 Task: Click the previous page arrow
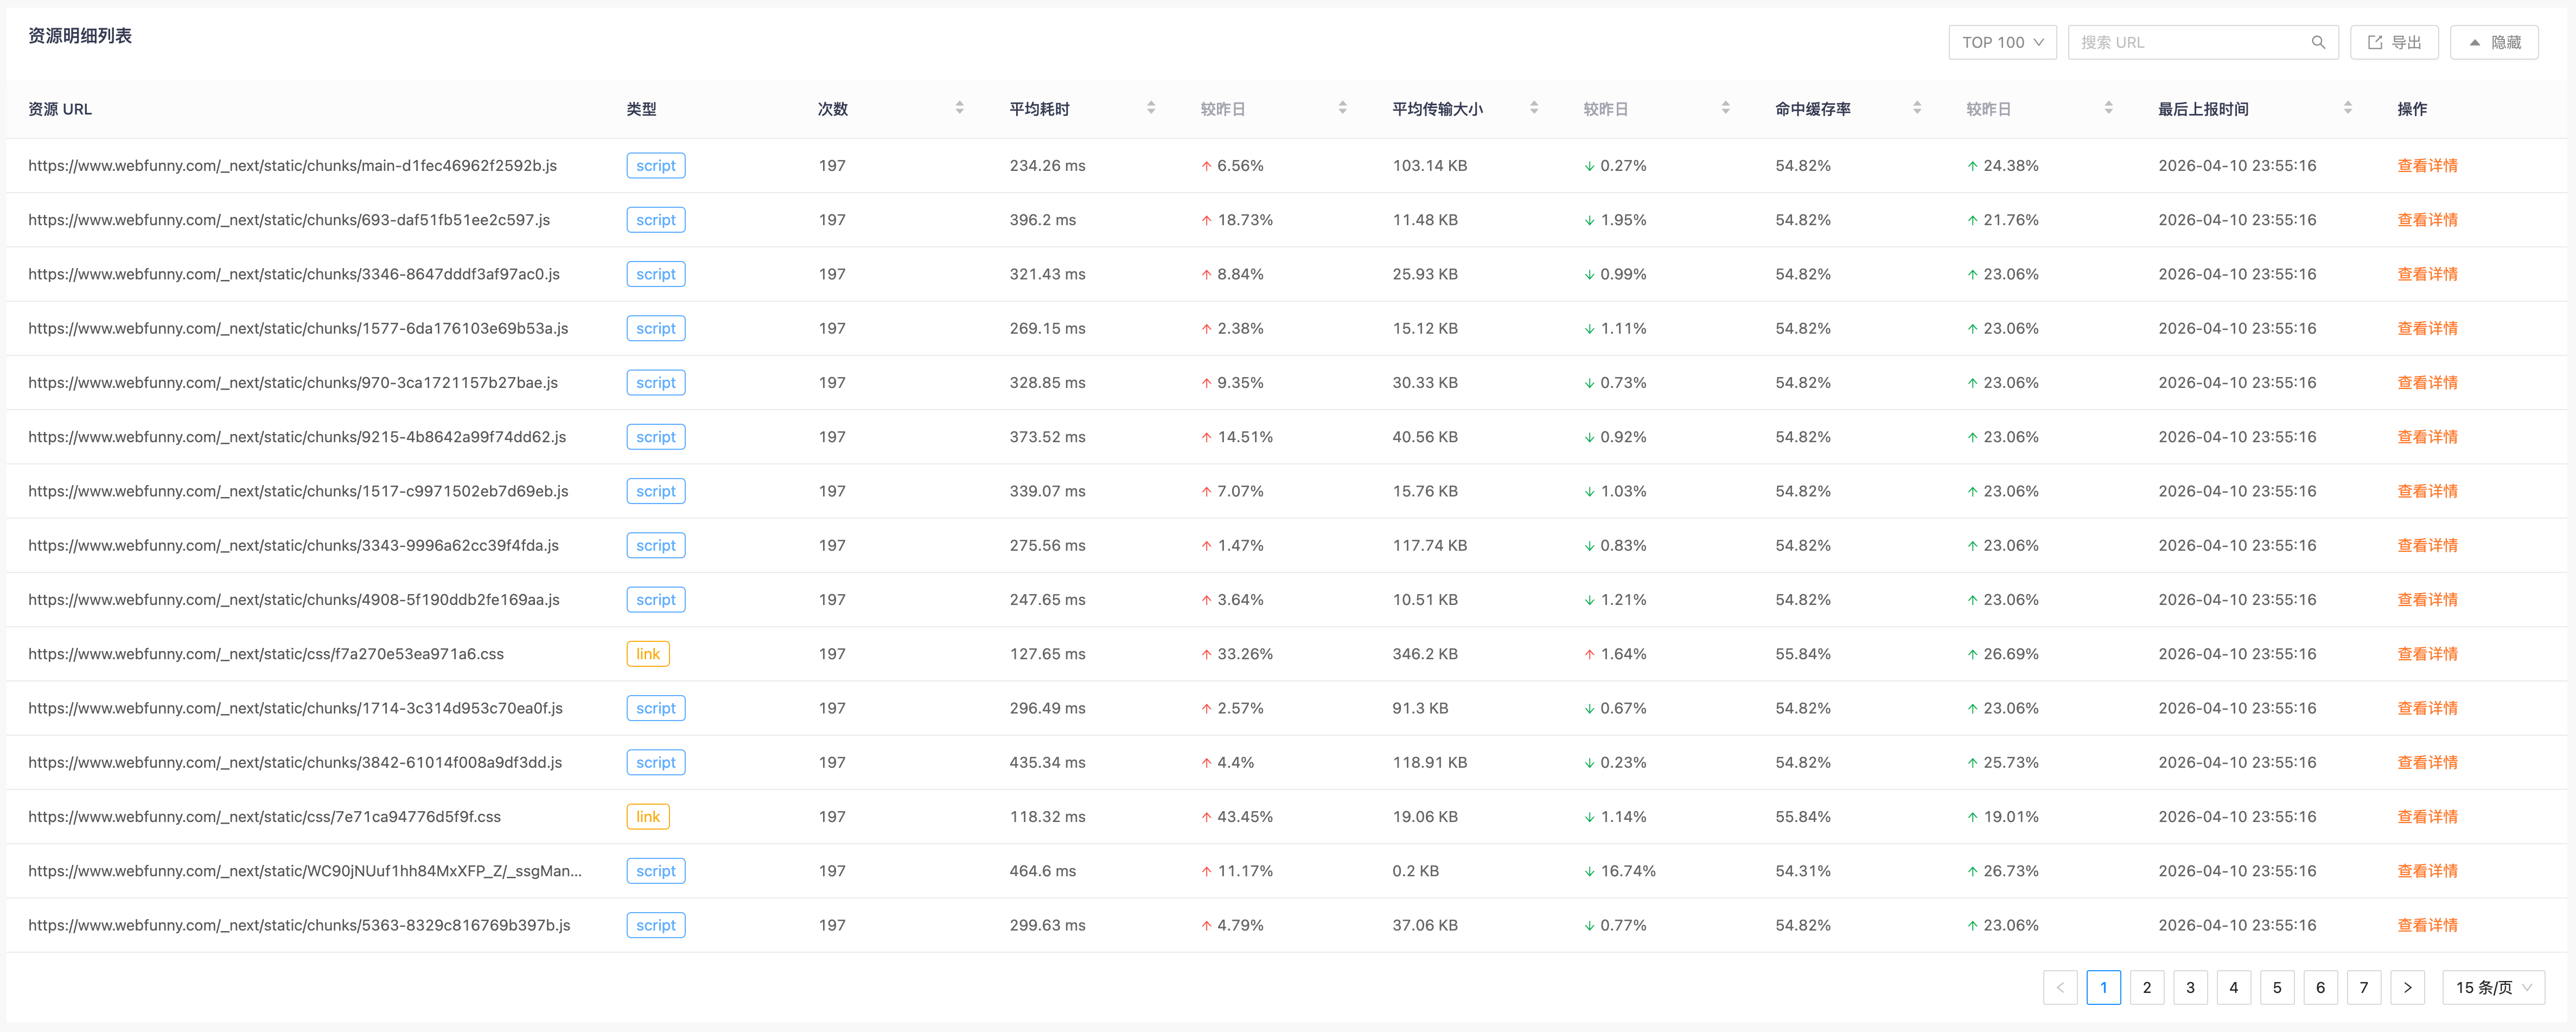2059,987
